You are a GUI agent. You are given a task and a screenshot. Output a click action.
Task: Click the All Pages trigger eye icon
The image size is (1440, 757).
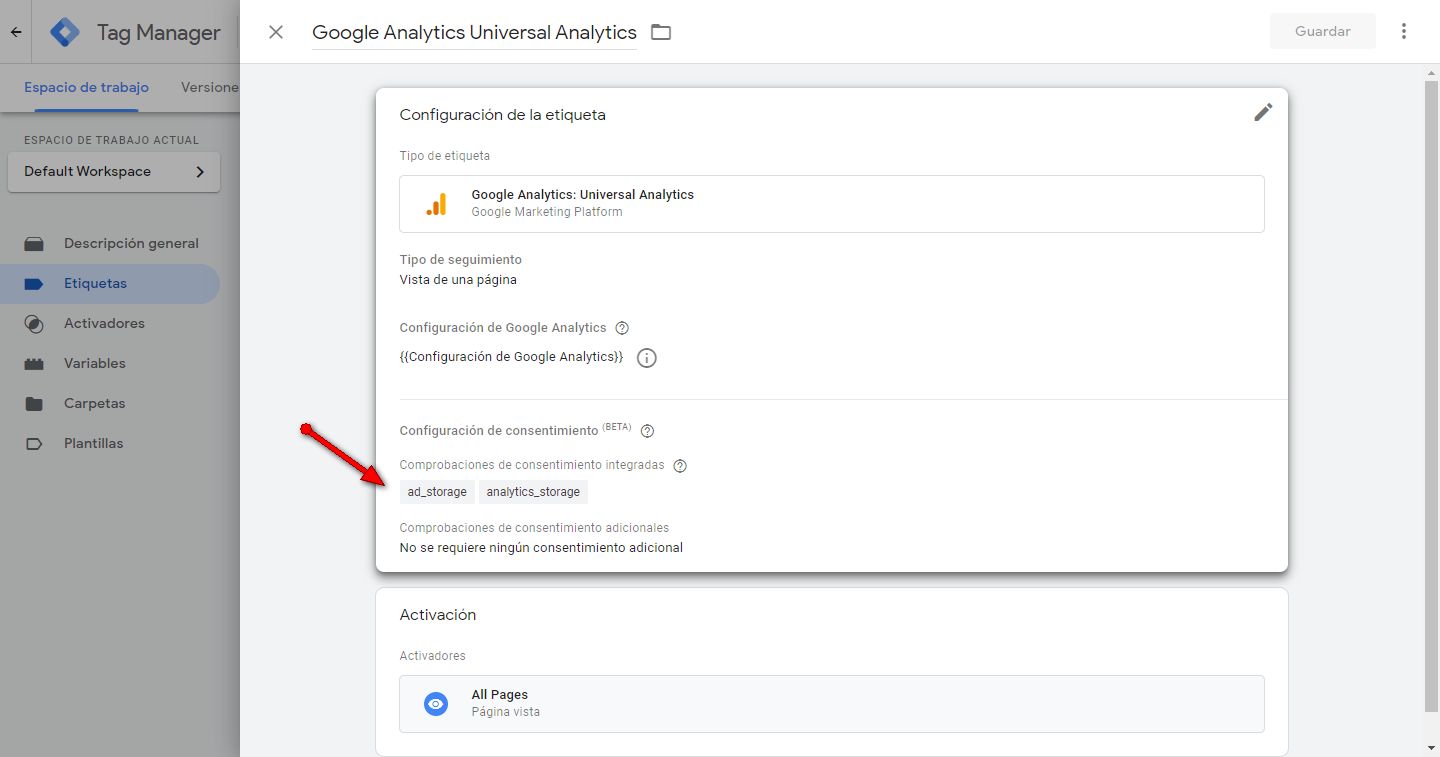tap(435, 704)
